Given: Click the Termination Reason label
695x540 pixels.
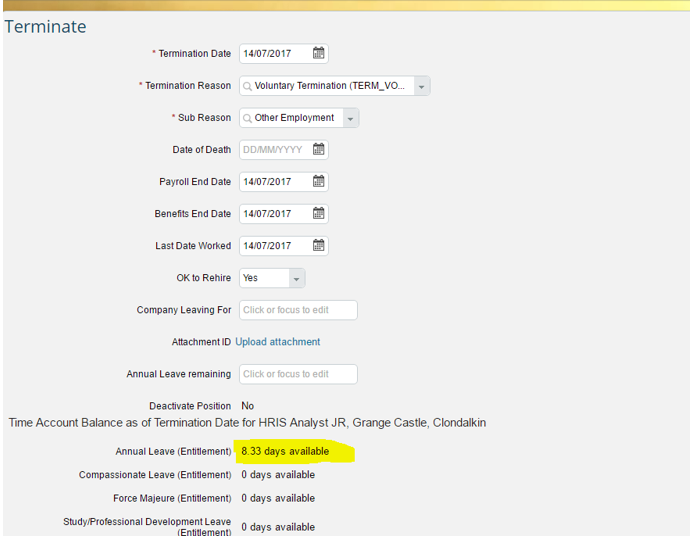Looking at the screenshot, I should (x=188, y=86).
